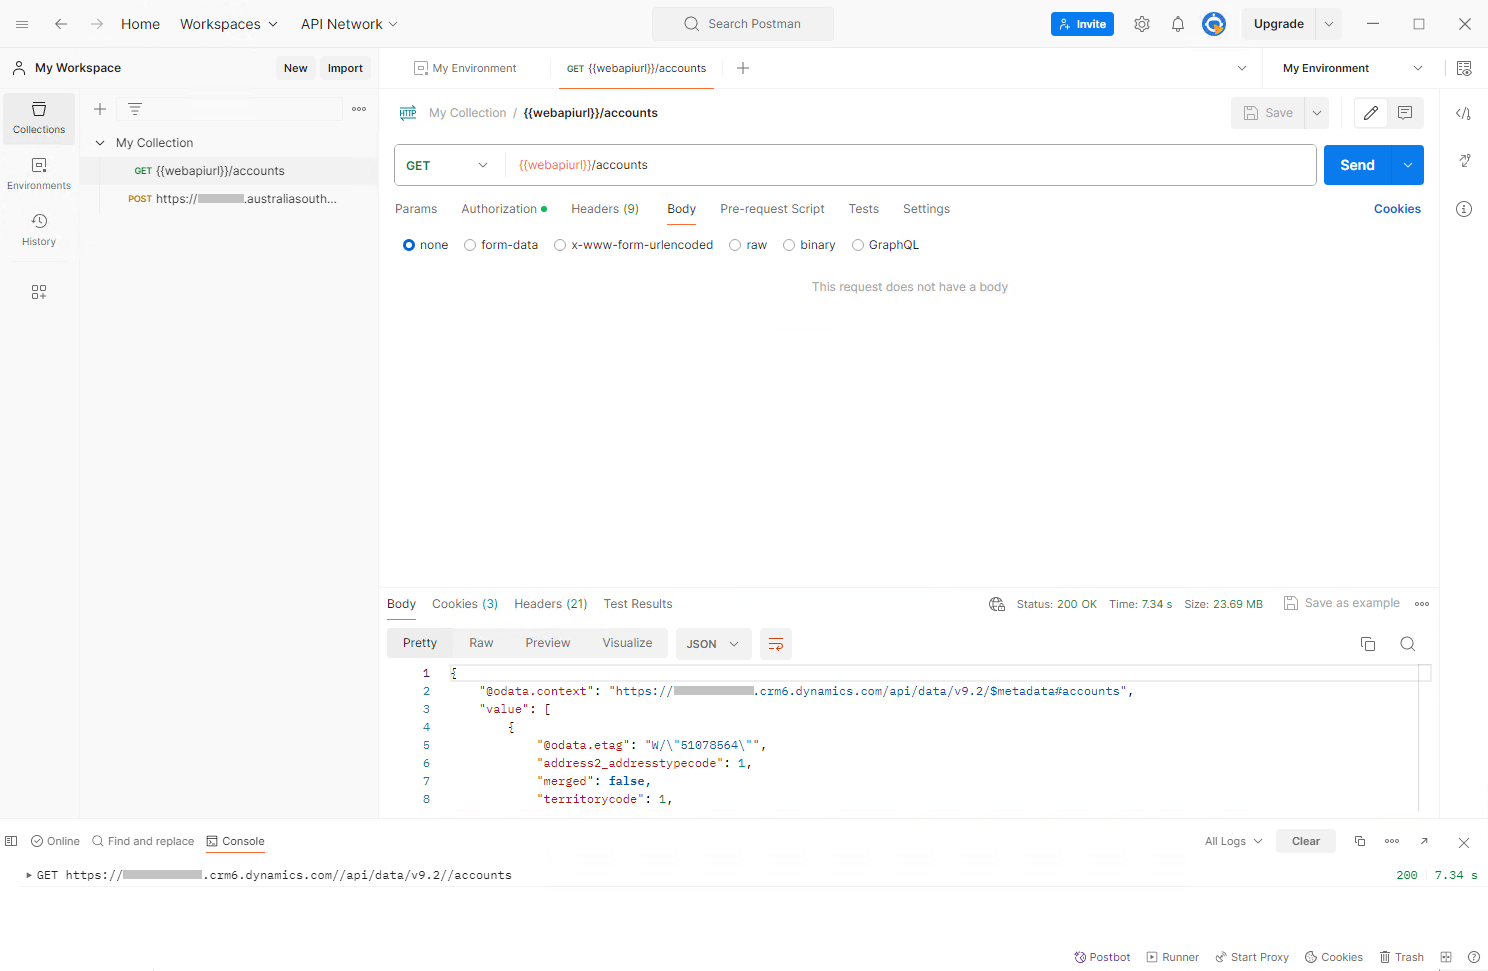Image resolution: width=1488 pixels, height=971 pixels.
Task: Open the Cookies link
Action: tap(1397, 209)
